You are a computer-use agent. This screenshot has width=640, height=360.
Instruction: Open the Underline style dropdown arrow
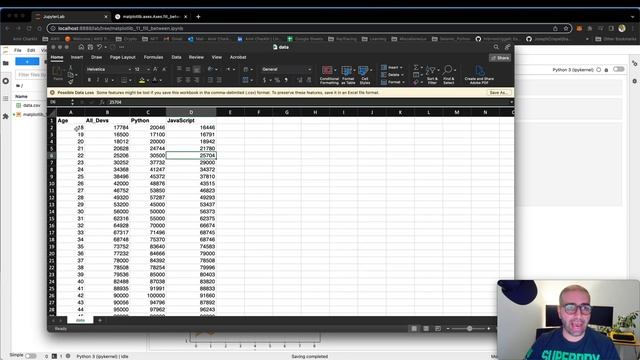tap(113, 80)
